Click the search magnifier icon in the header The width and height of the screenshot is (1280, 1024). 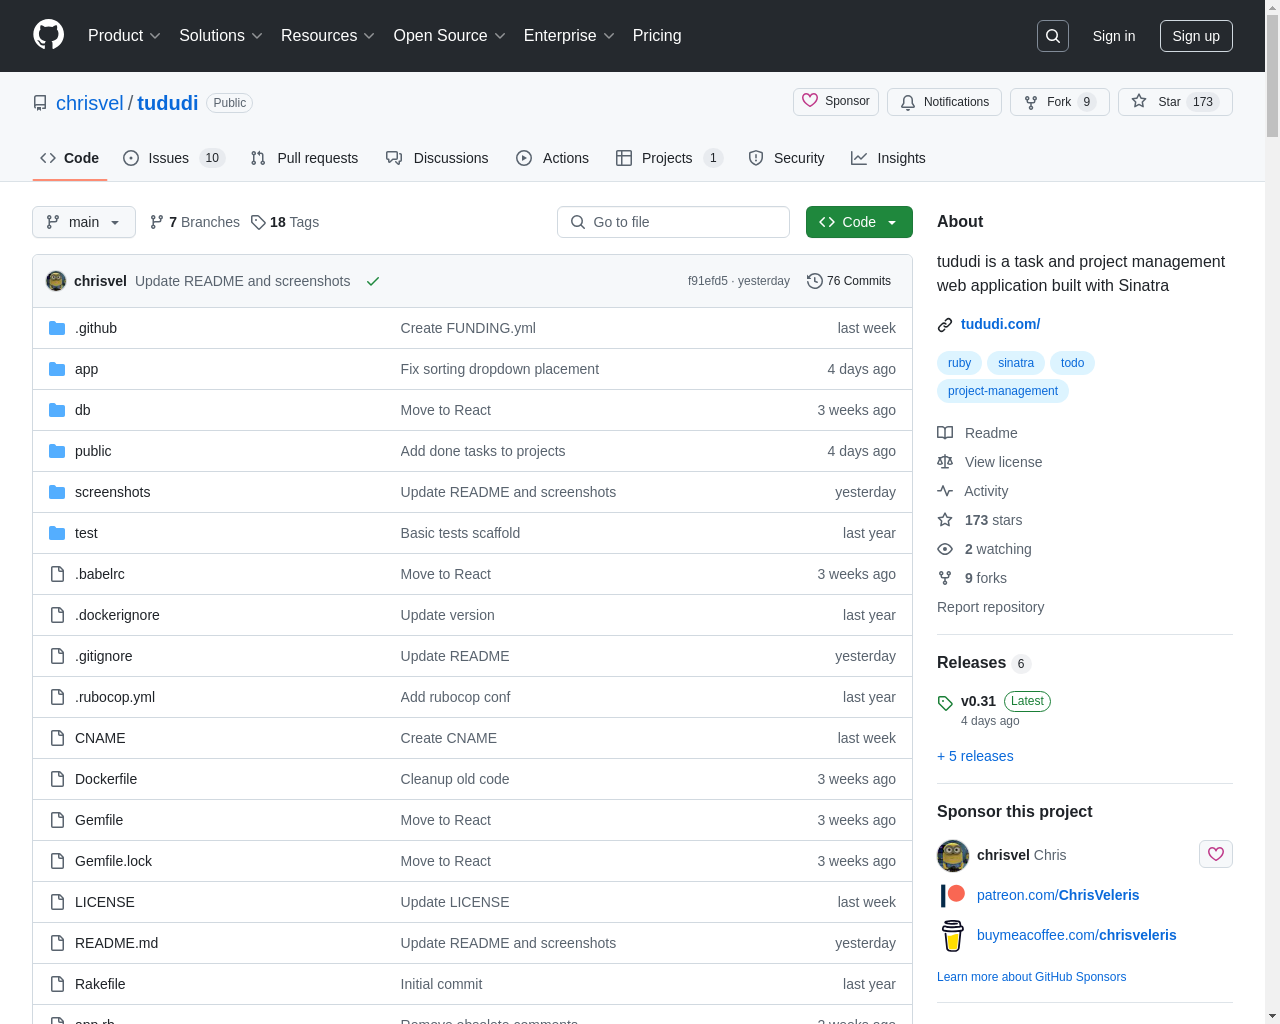(1053, 36)
